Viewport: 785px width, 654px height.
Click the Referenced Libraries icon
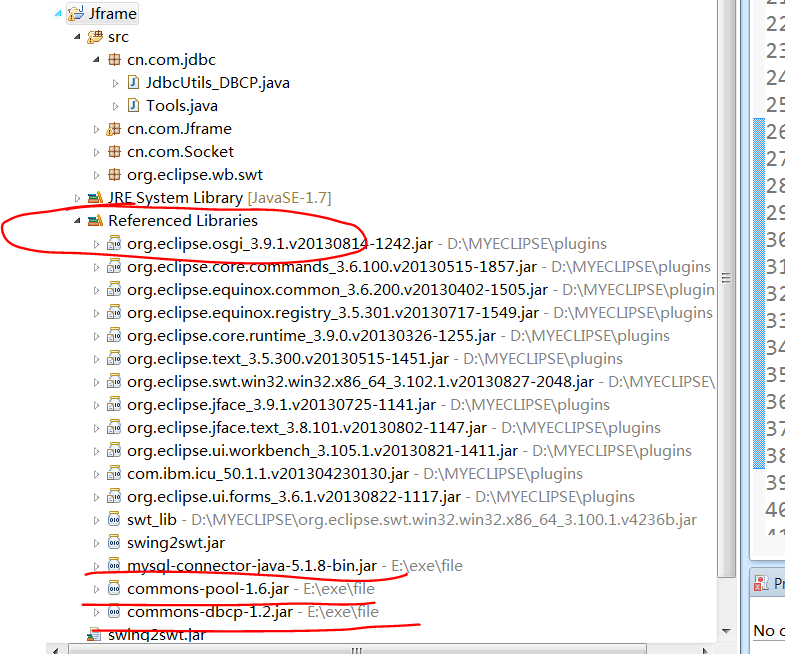click(x=95, y=221)
